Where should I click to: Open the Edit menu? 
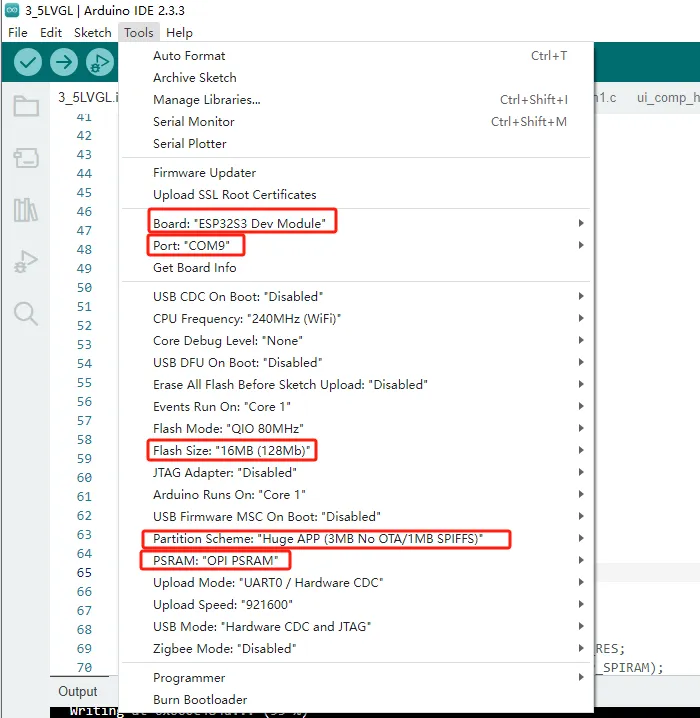(51, 33)
